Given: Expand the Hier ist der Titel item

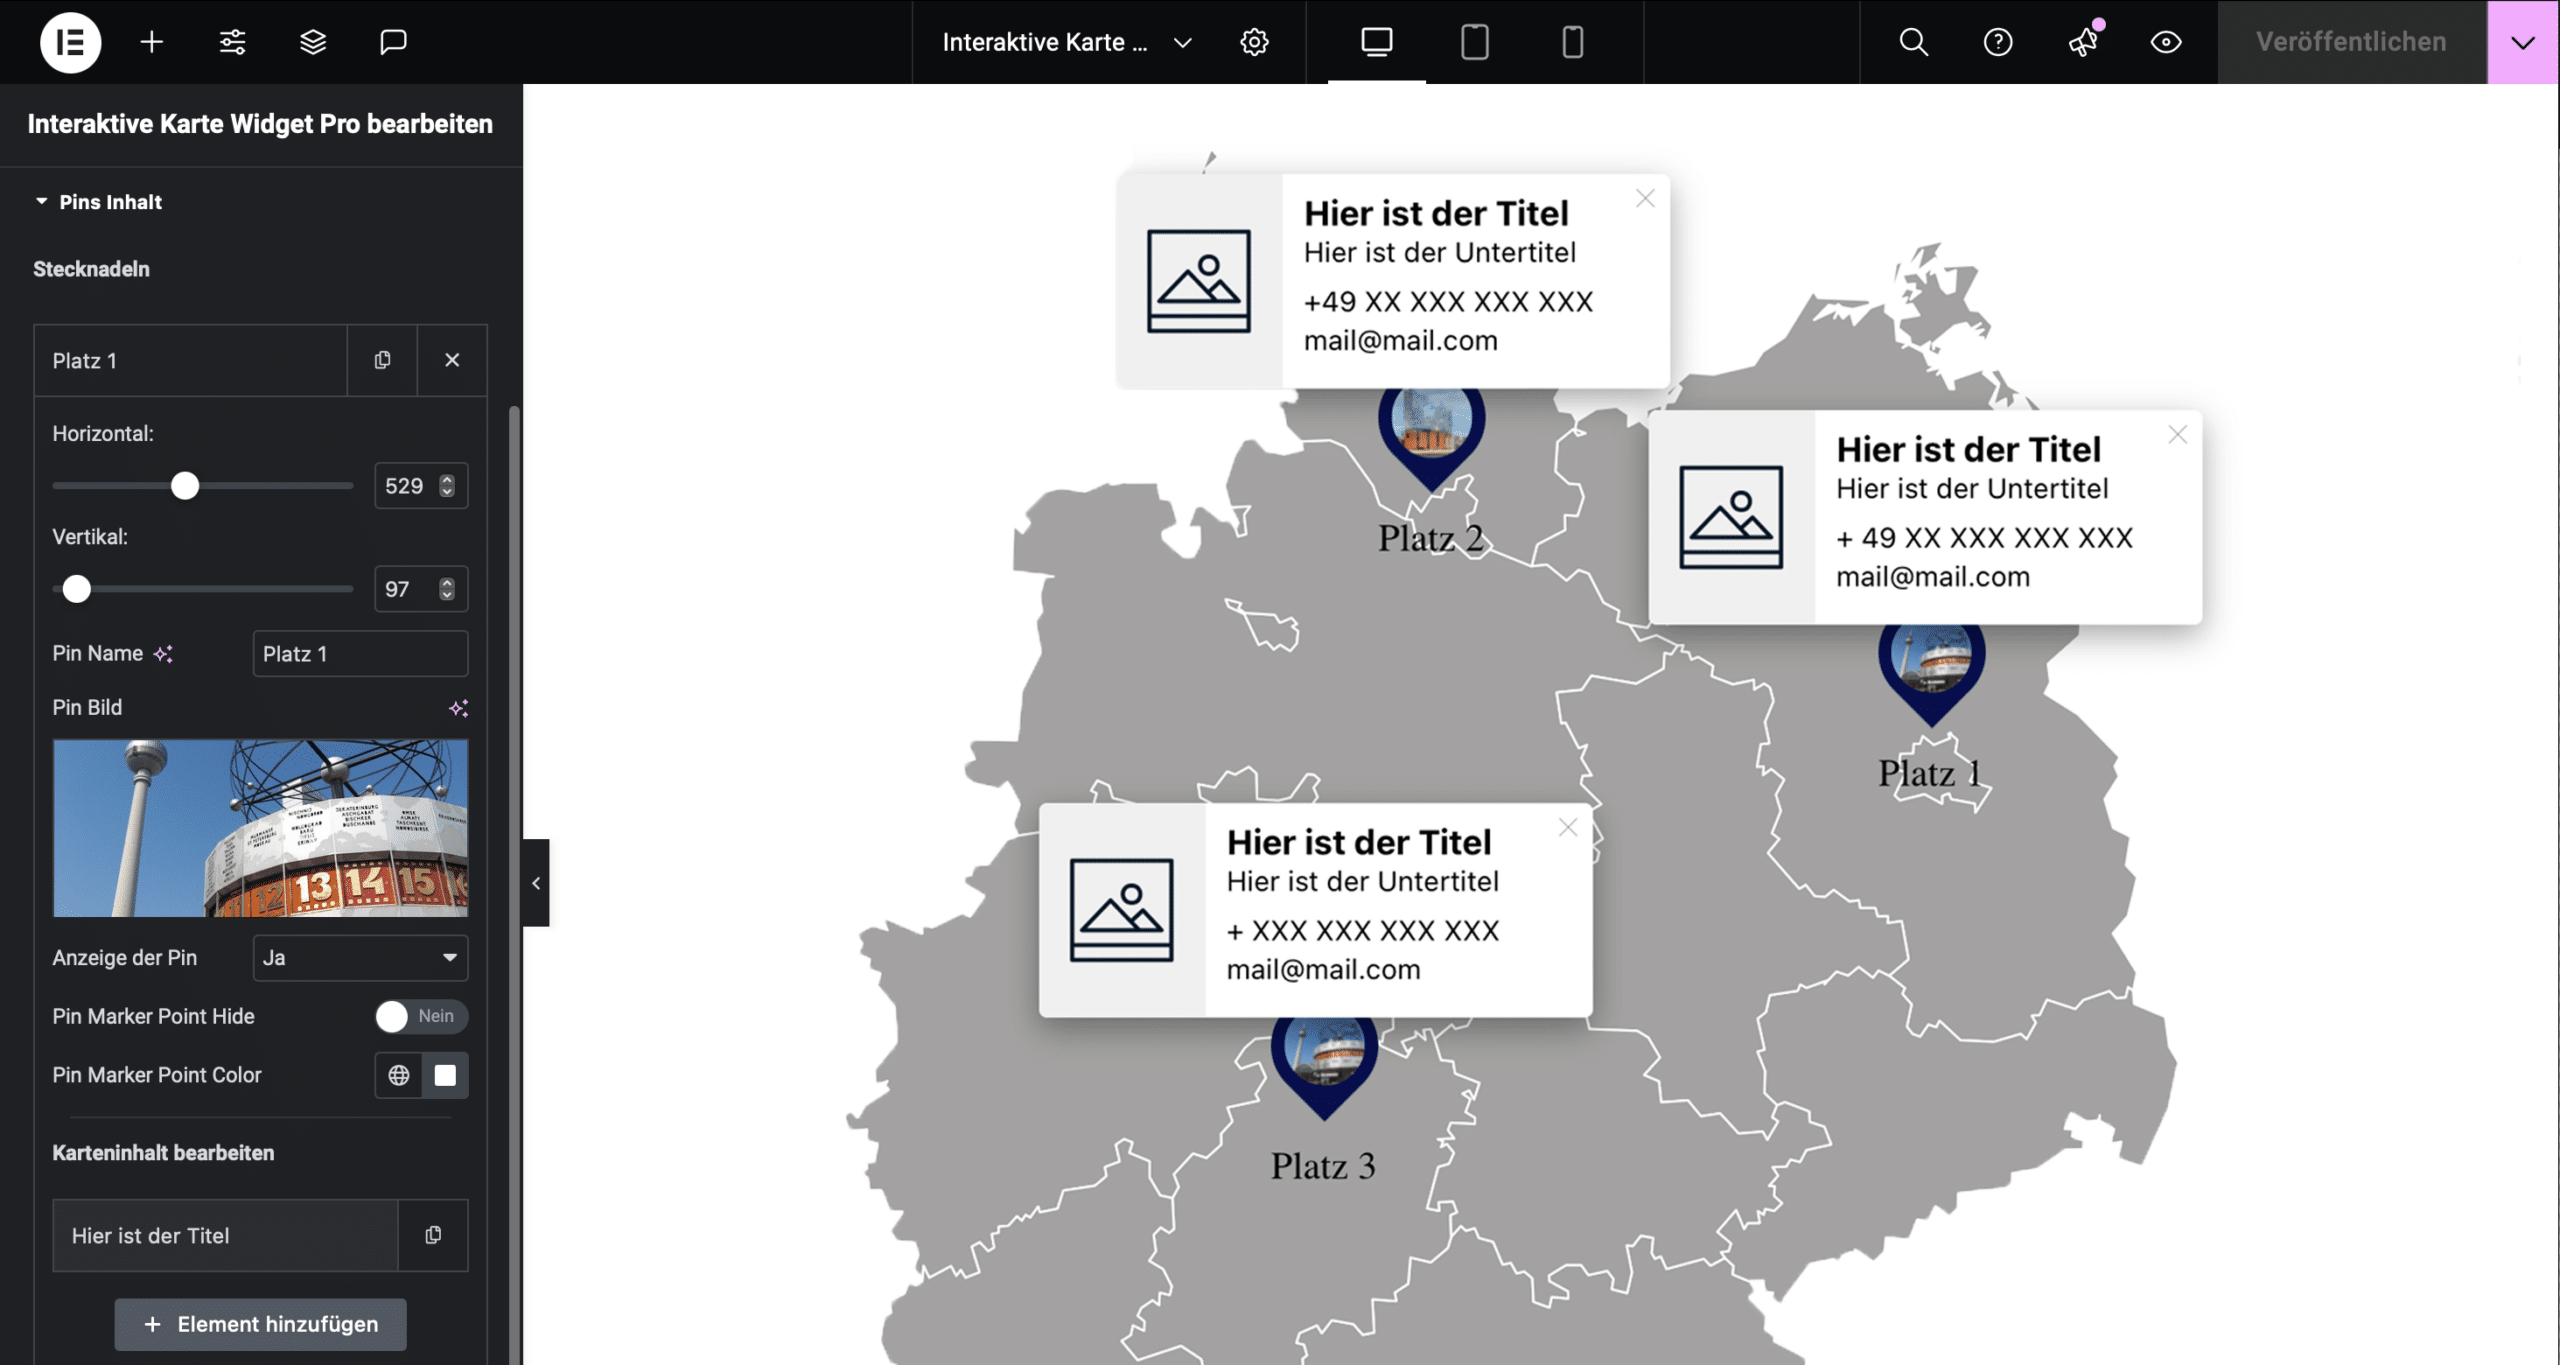Looking at the screenshot, I should [x=225, y=1236].
